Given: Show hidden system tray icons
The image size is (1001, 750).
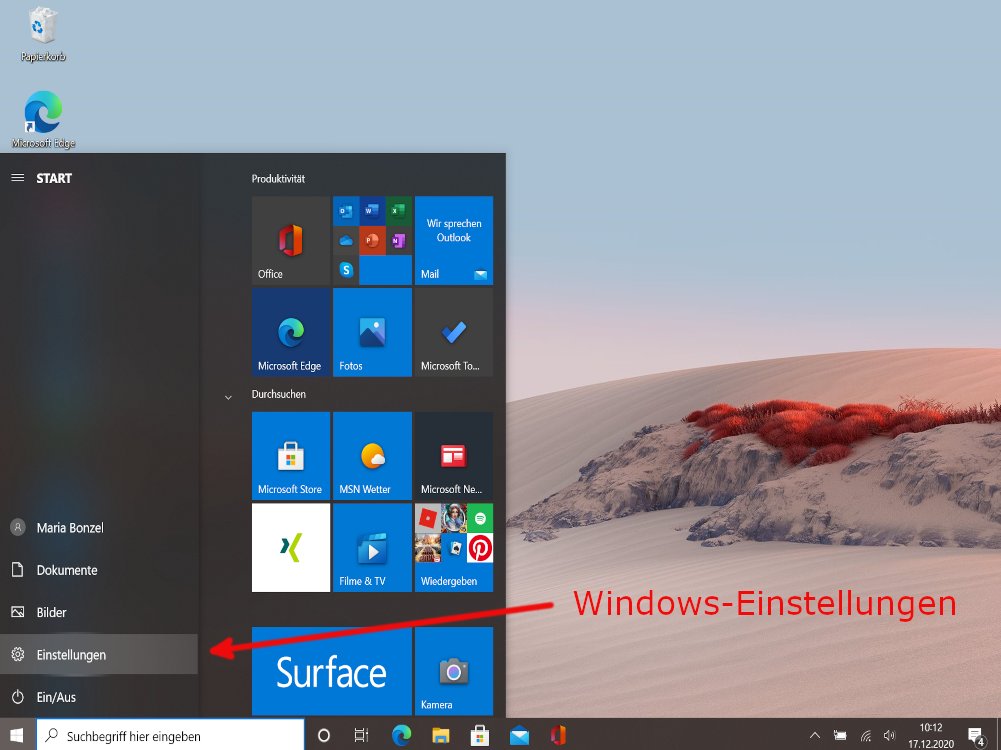Looking at the screenshot, I should point(814,736).
